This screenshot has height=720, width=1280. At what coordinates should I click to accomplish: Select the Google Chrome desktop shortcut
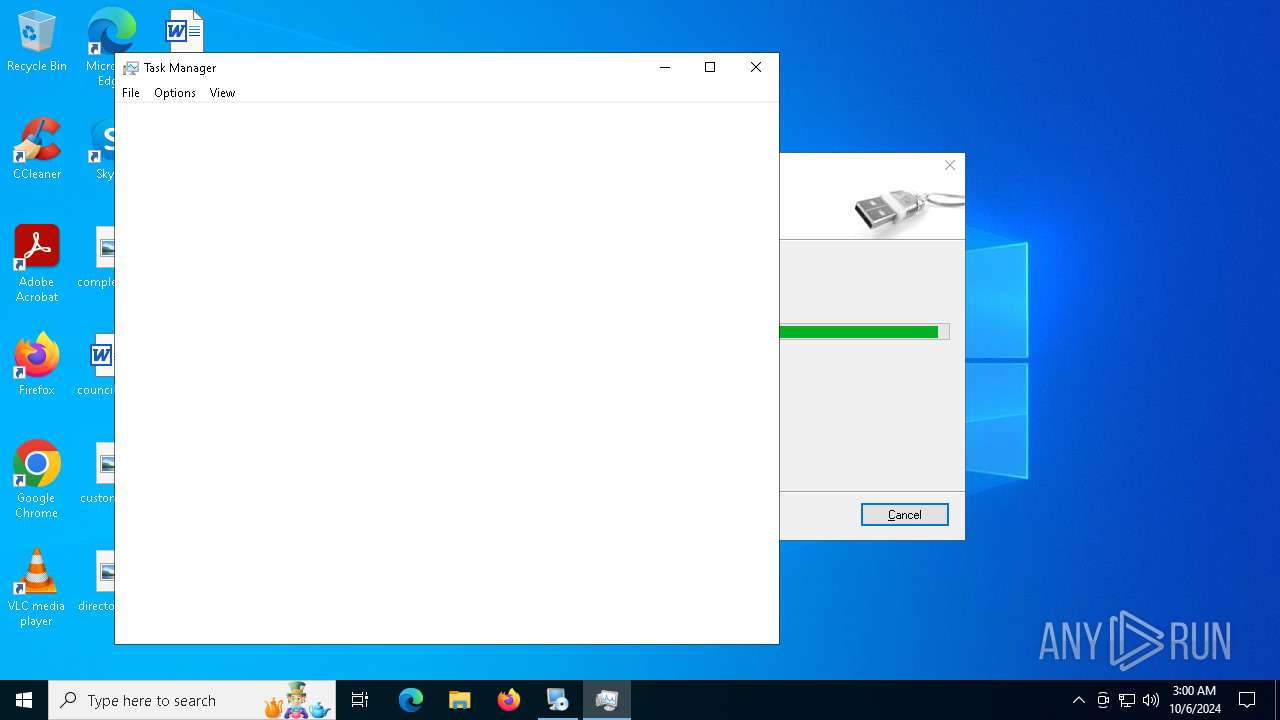pos(37,480)
